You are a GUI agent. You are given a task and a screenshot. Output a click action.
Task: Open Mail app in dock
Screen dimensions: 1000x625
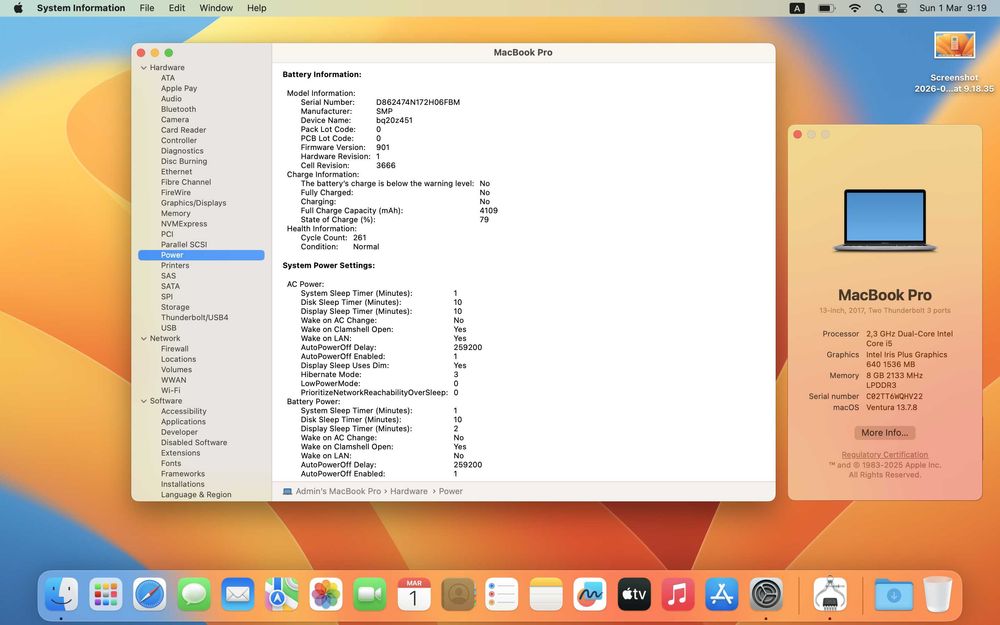(238, 594)
